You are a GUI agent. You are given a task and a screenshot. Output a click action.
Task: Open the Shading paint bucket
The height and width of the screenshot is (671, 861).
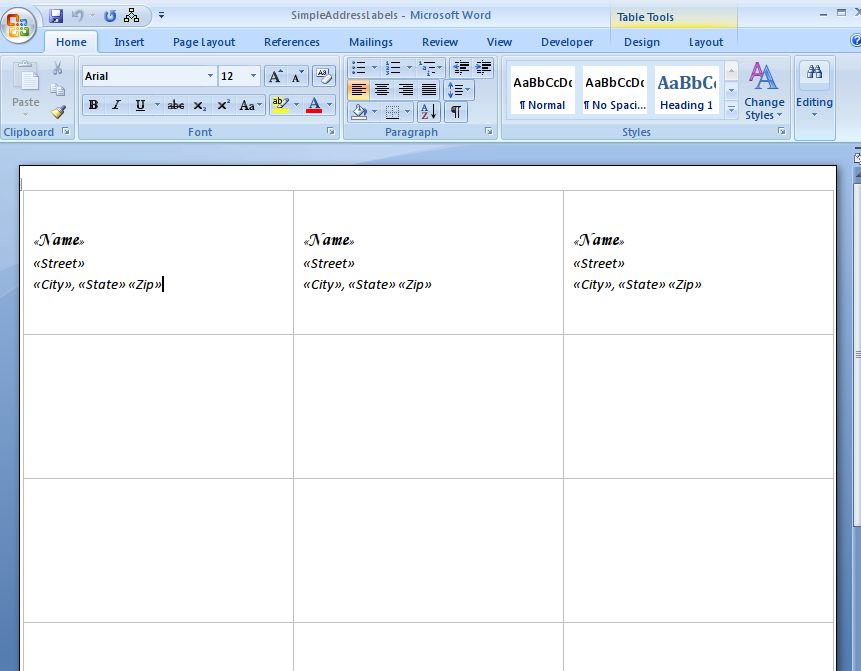[x=360, y=113]
